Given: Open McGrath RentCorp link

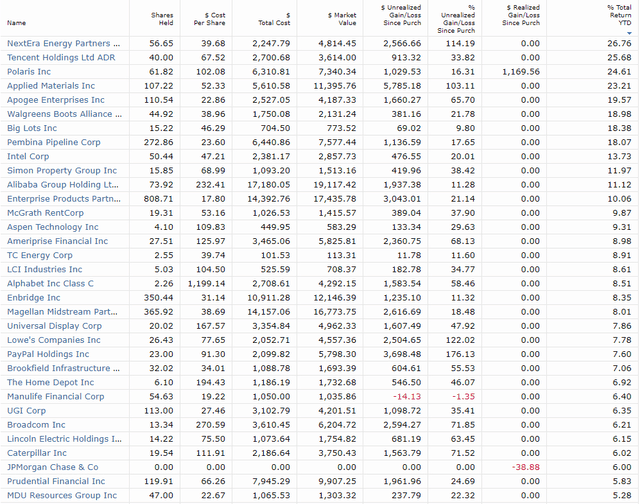Looking at the screenshot, I should [x=45, y=213].
